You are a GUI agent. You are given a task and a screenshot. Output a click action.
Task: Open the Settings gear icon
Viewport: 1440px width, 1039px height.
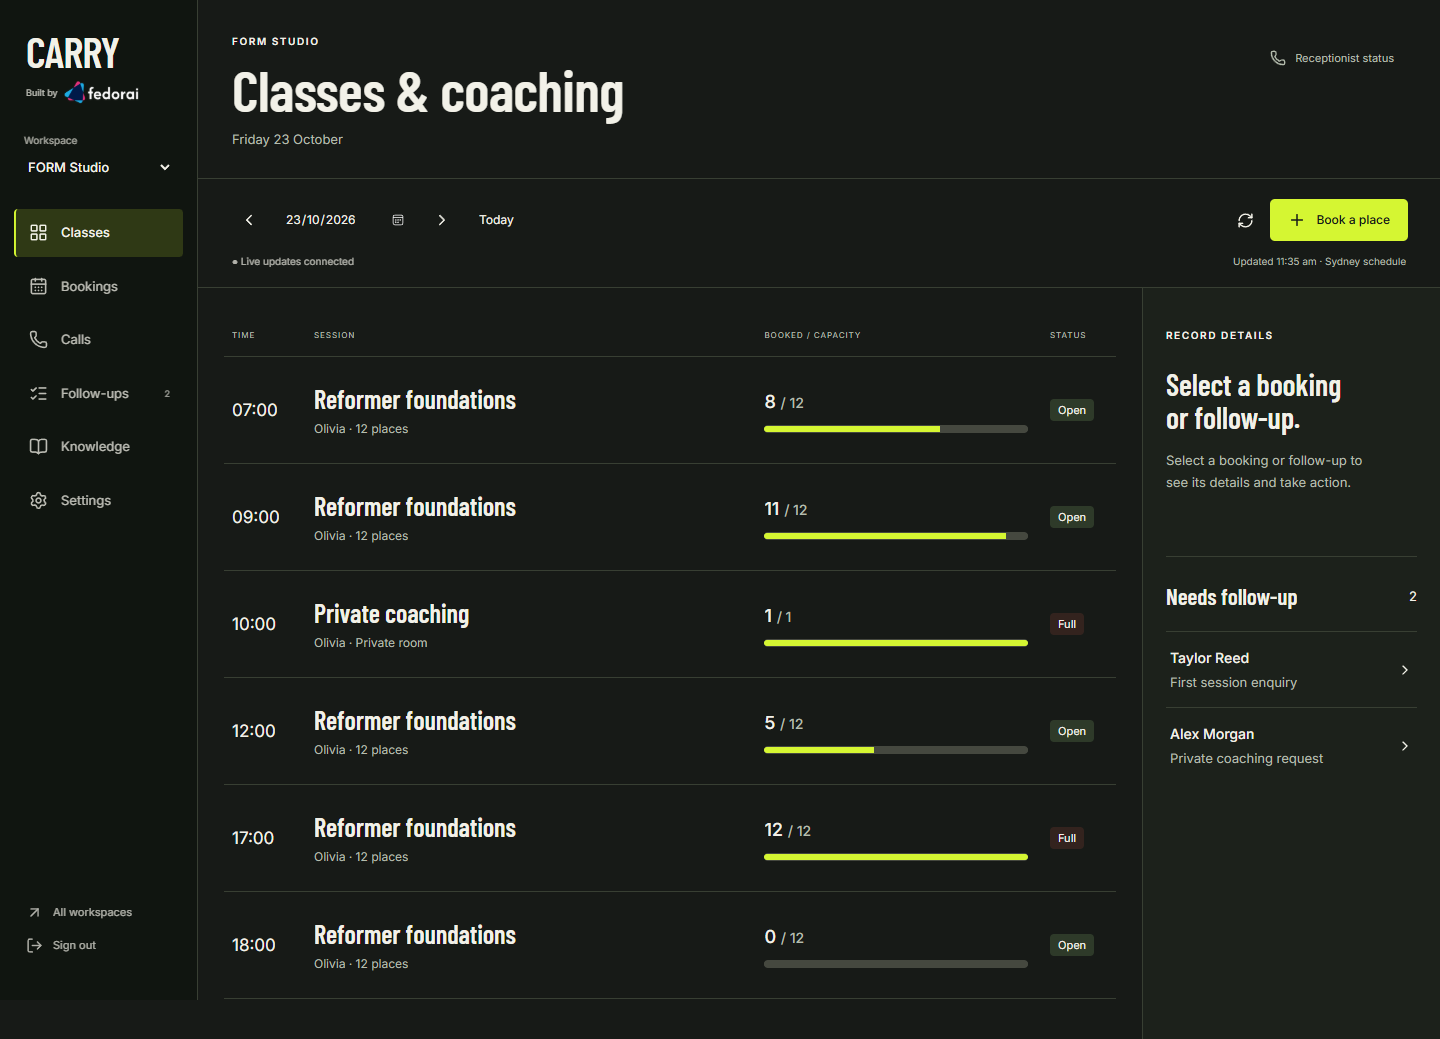38,500
